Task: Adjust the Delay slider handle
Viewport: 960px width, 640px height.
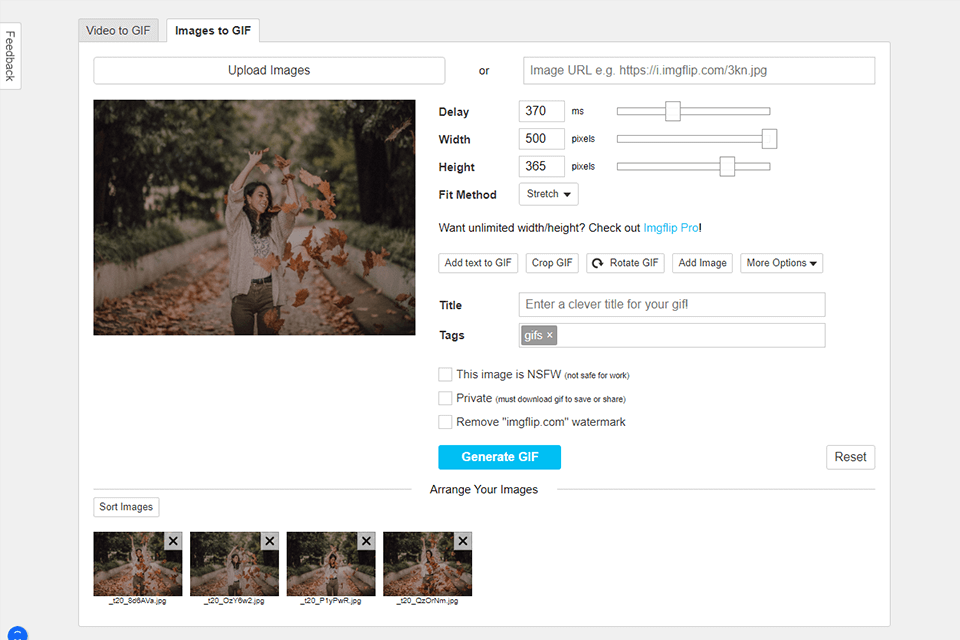Action: 671,111
